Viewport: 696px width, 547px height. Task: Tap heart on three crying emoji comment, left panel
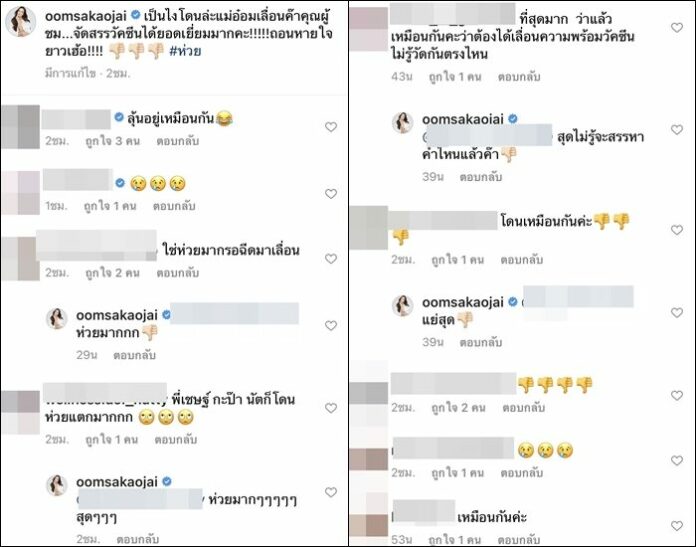click(331, 194)
